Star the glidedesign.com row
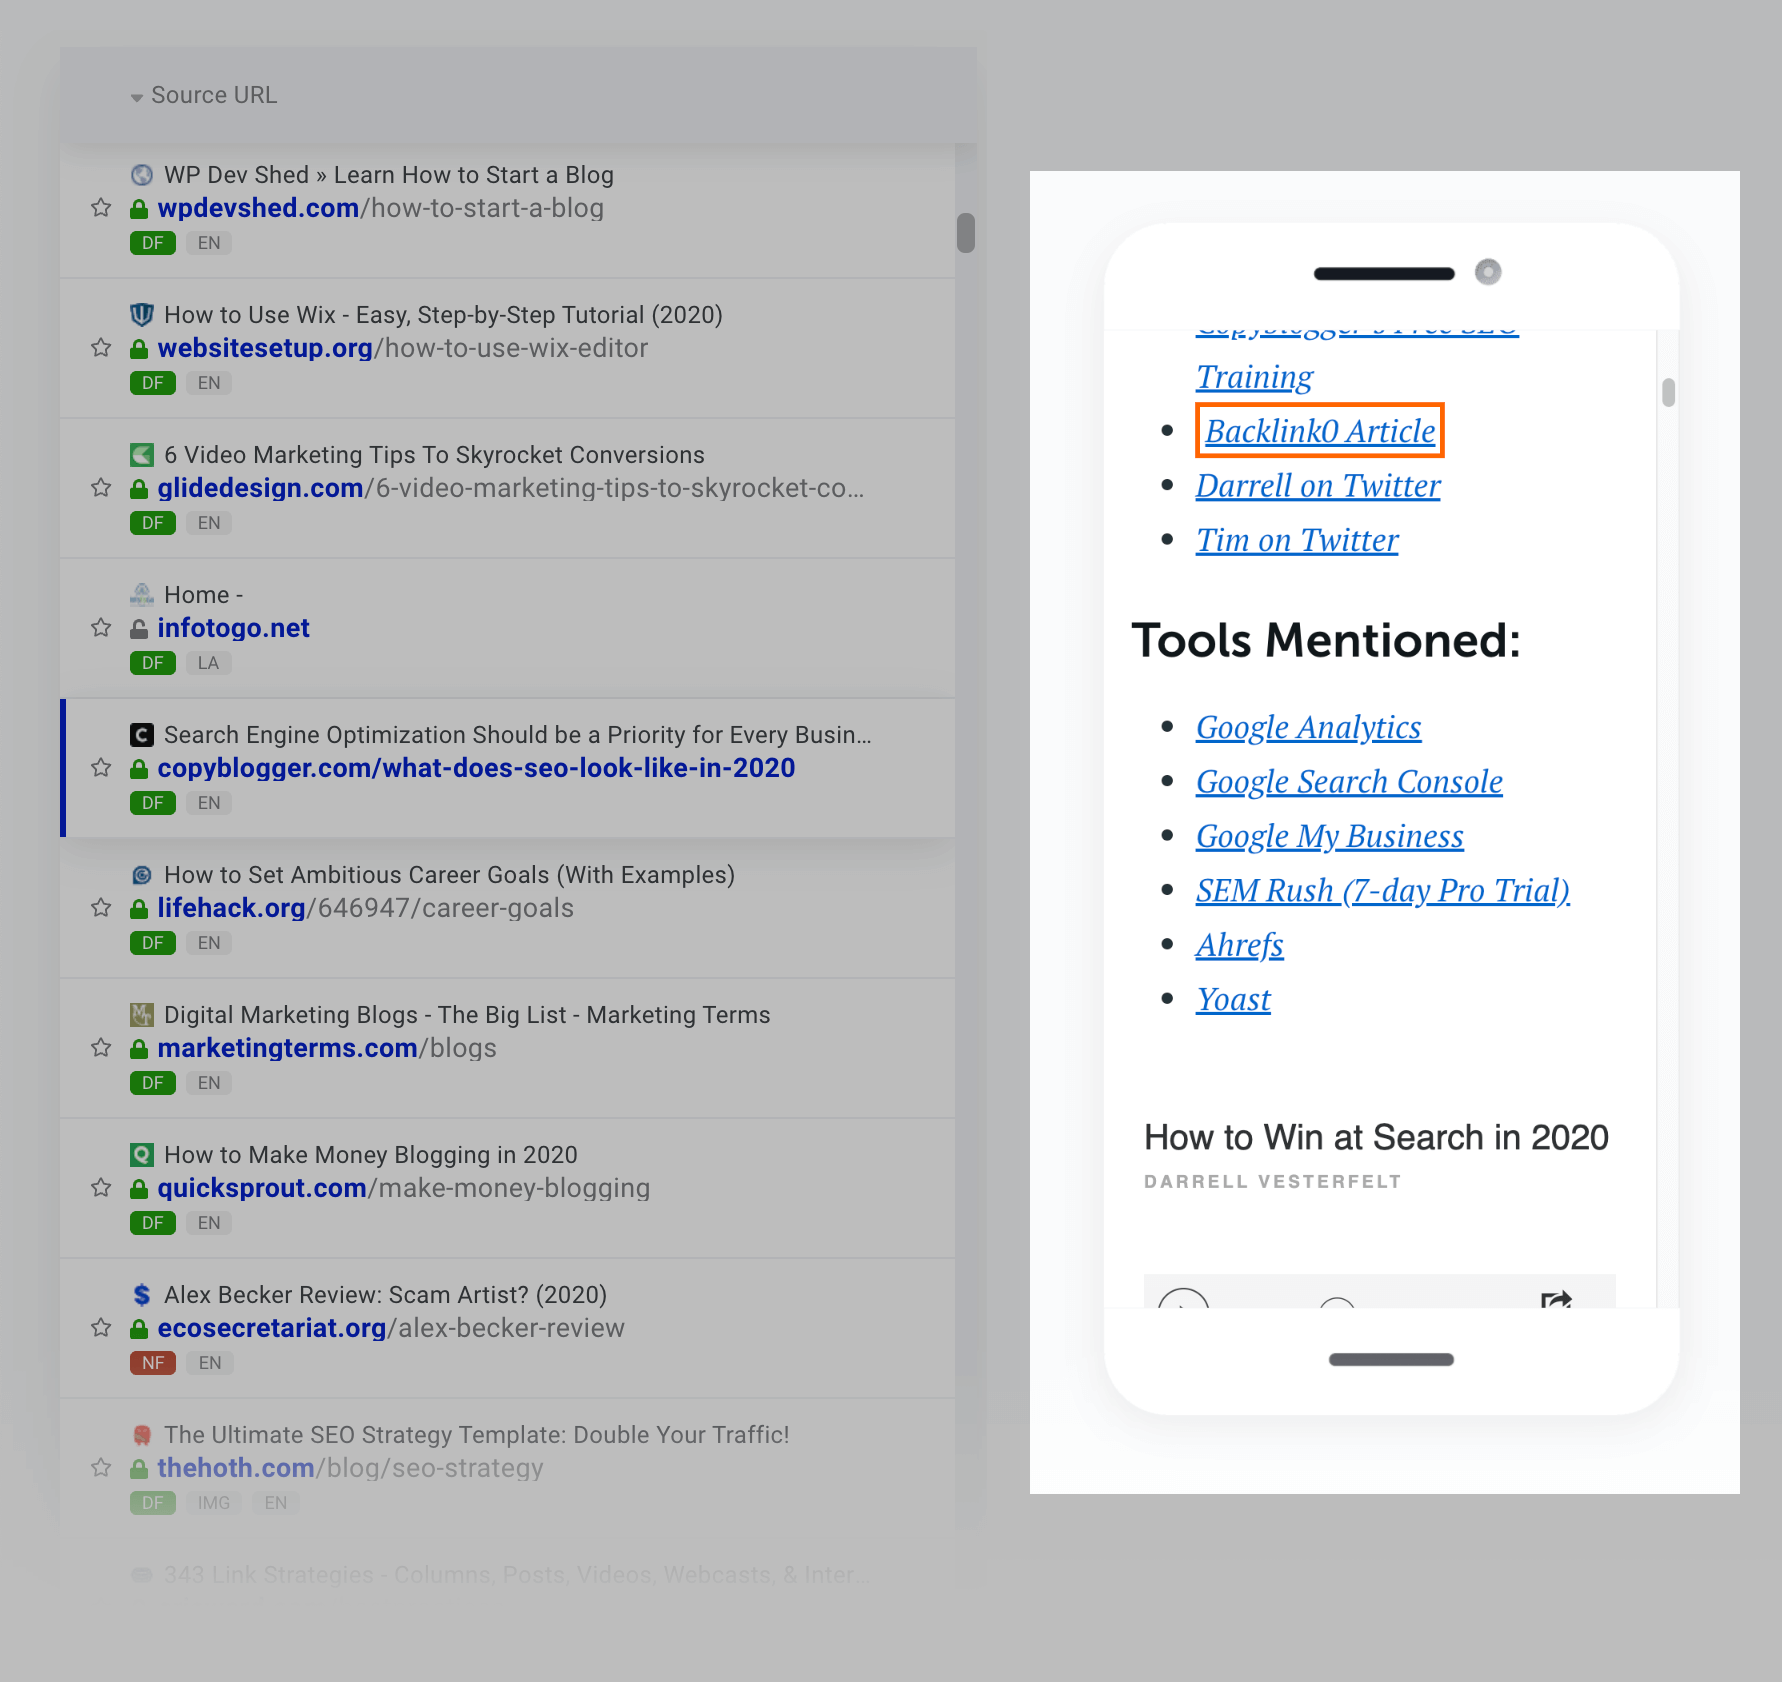Screen dimensions: 1782x1682 (x=101, y=488)
